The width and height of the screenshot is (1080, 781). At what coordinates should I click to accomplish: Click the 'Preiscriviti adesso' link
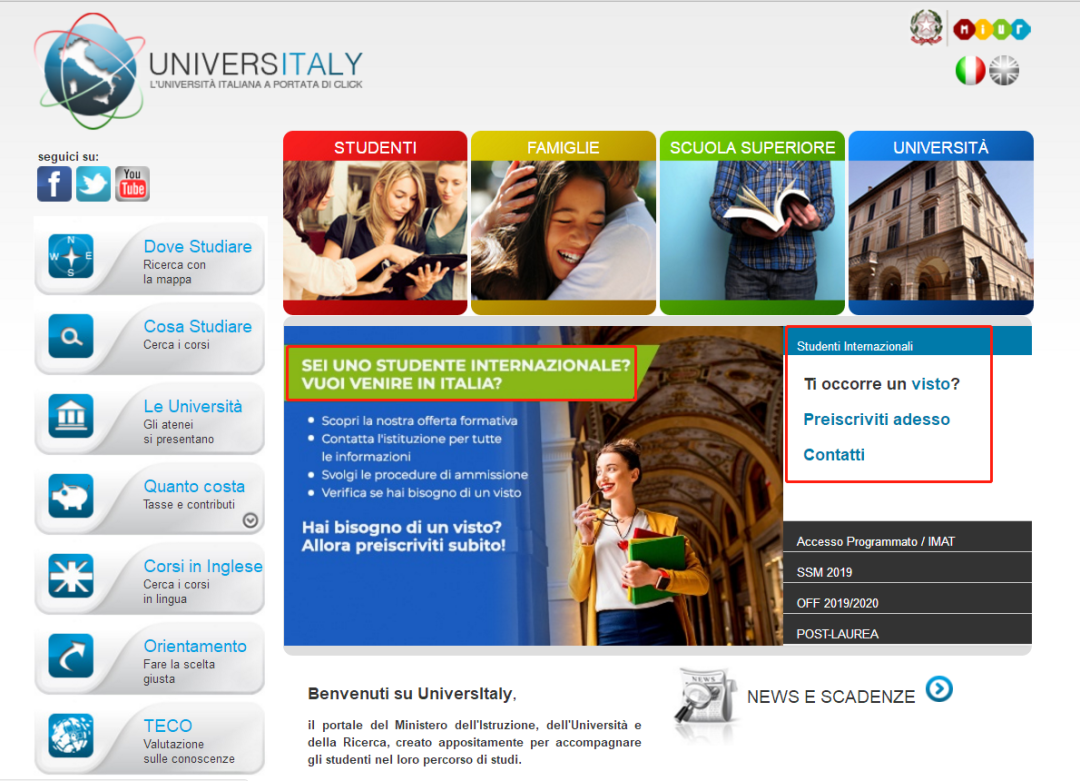(x=876, y=419)
